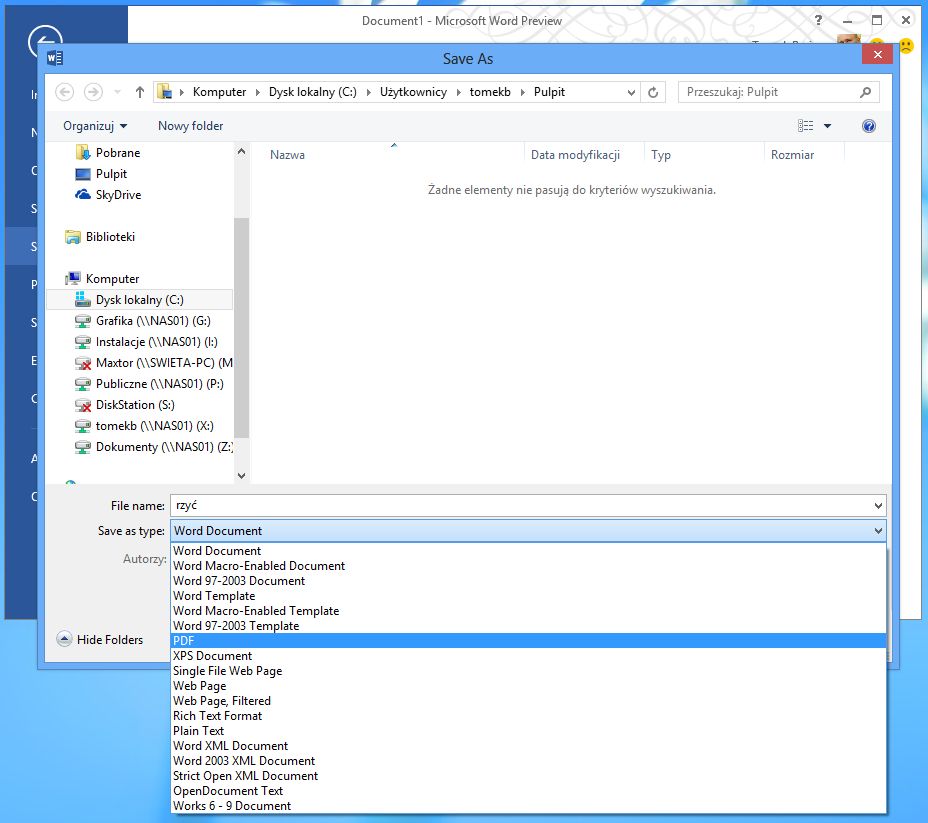The height and width of the screenshot is (823, 928).
Task: Choose Word Macro-Enabled Document
Action: point(529,566)
